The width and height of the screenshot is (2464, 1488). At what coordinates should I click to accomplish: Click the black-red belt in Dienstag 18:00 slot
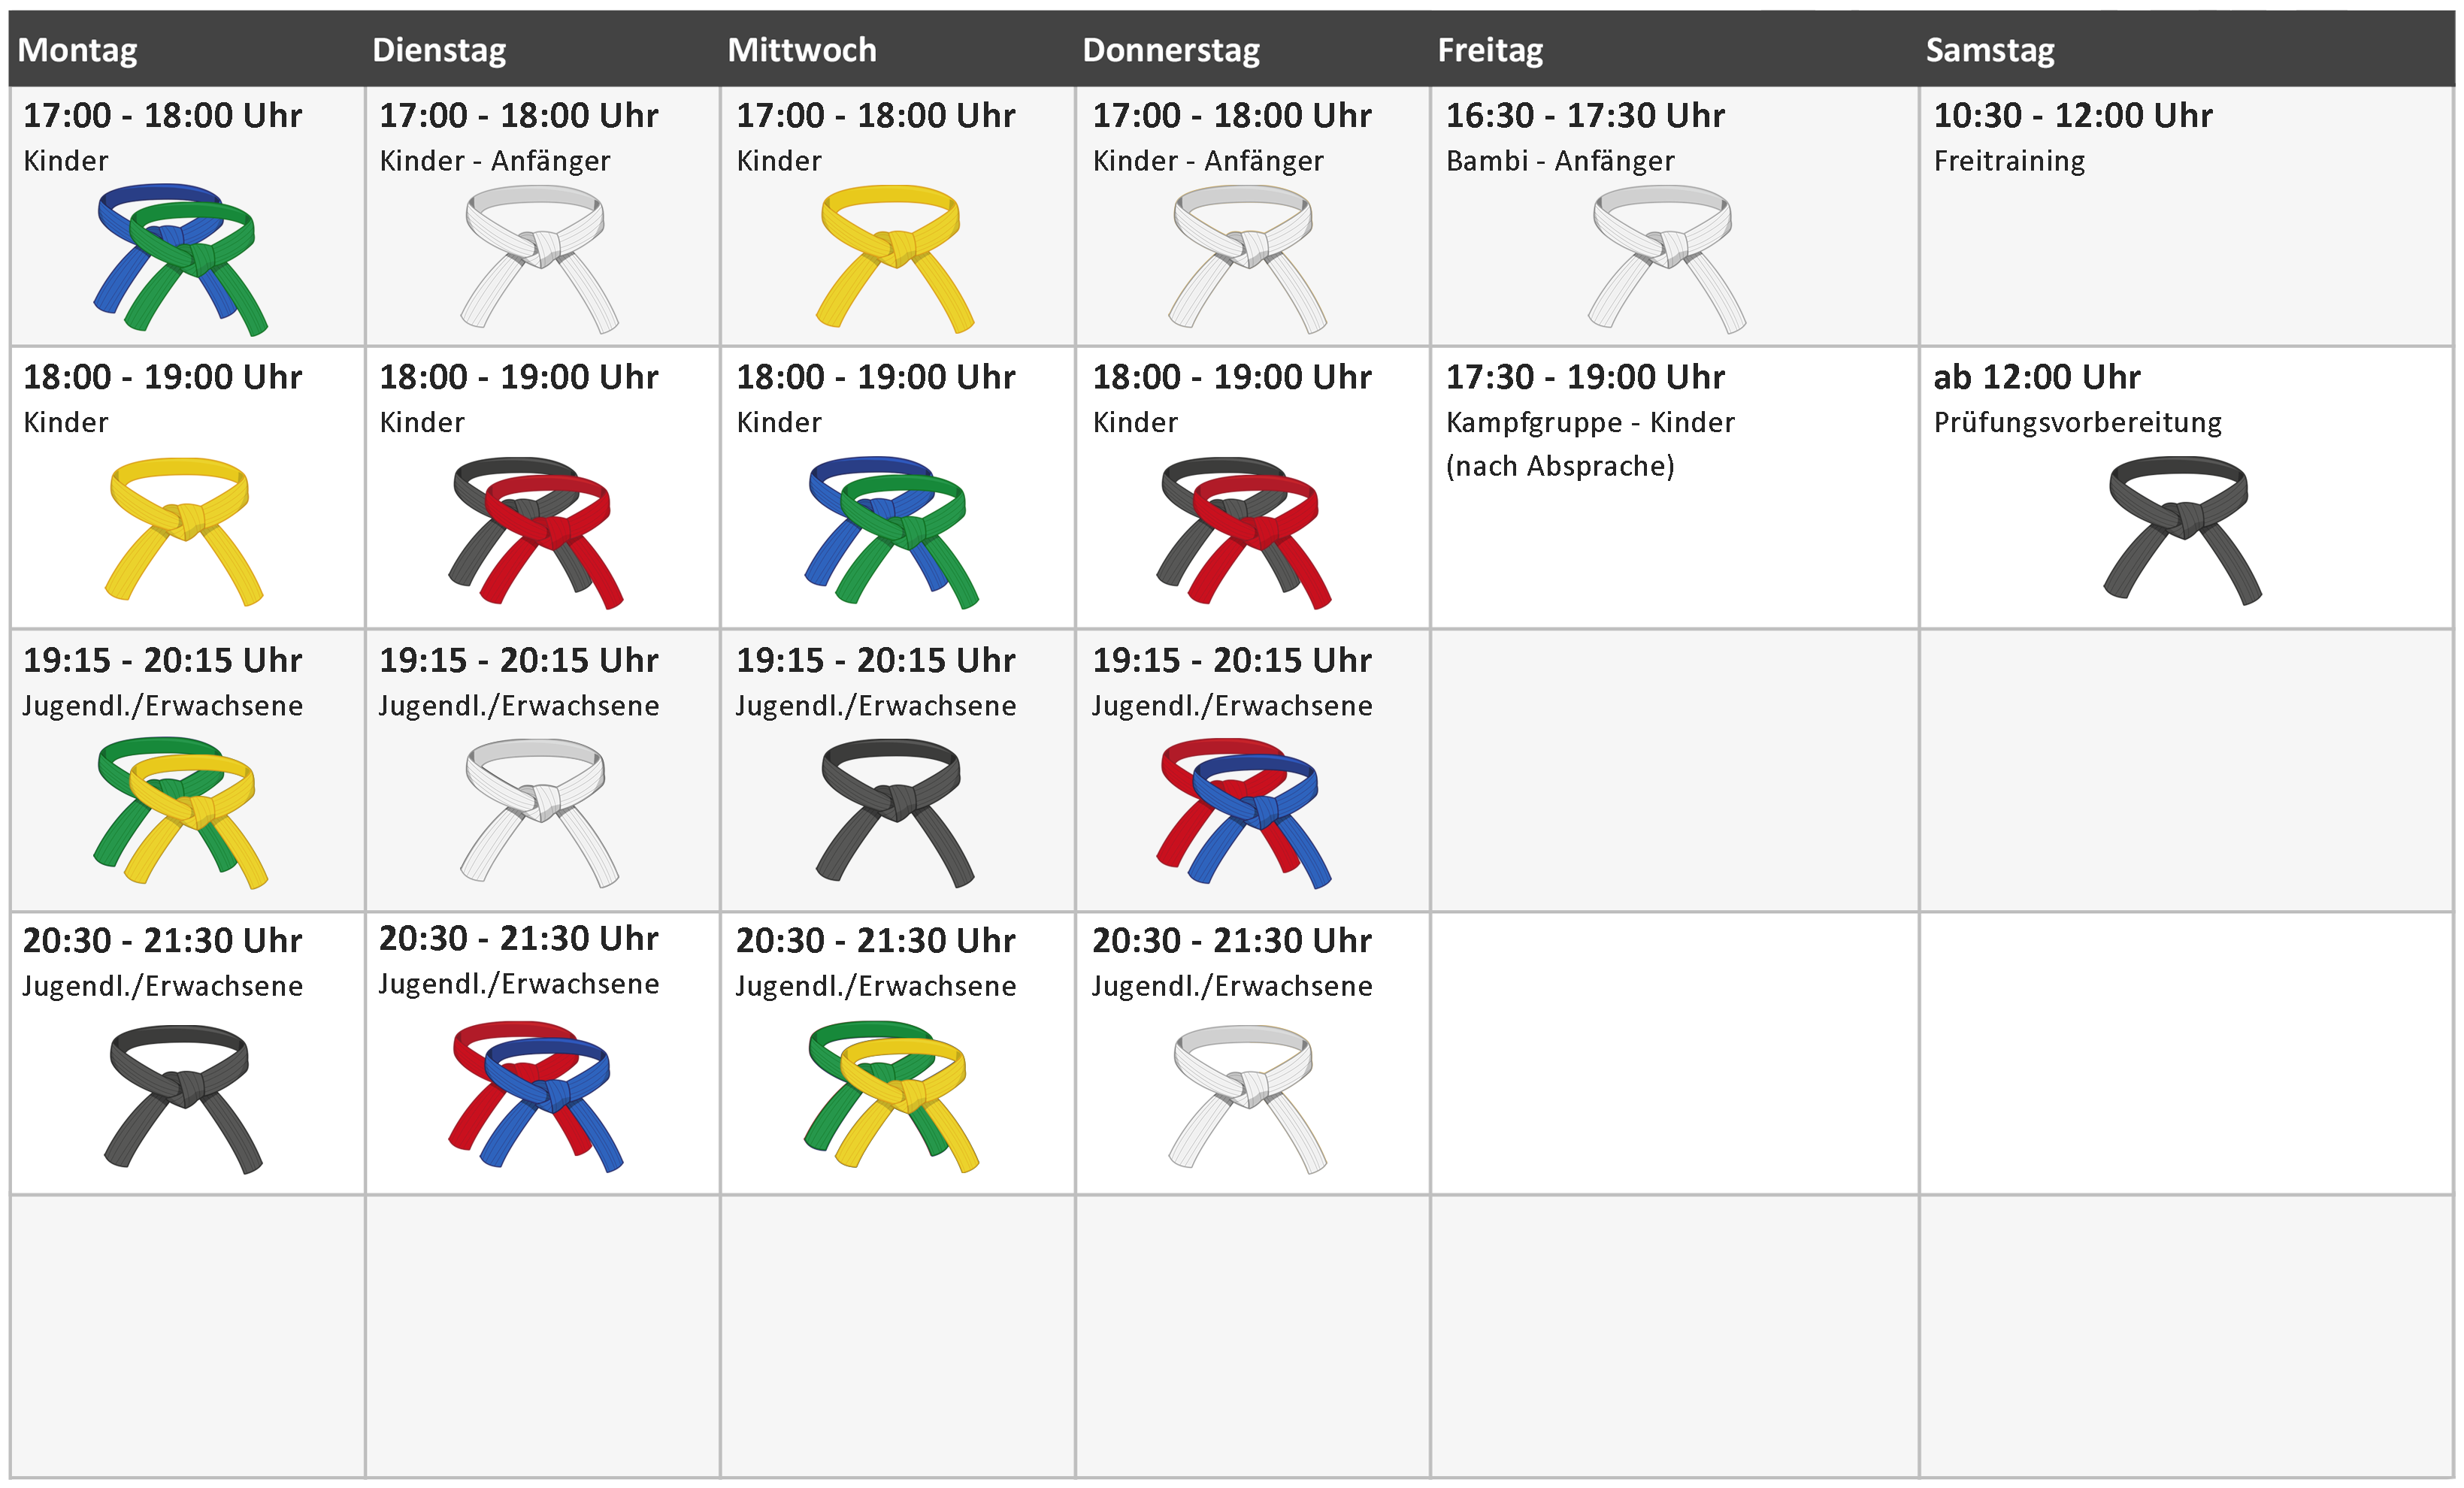[x=536, y=532]
